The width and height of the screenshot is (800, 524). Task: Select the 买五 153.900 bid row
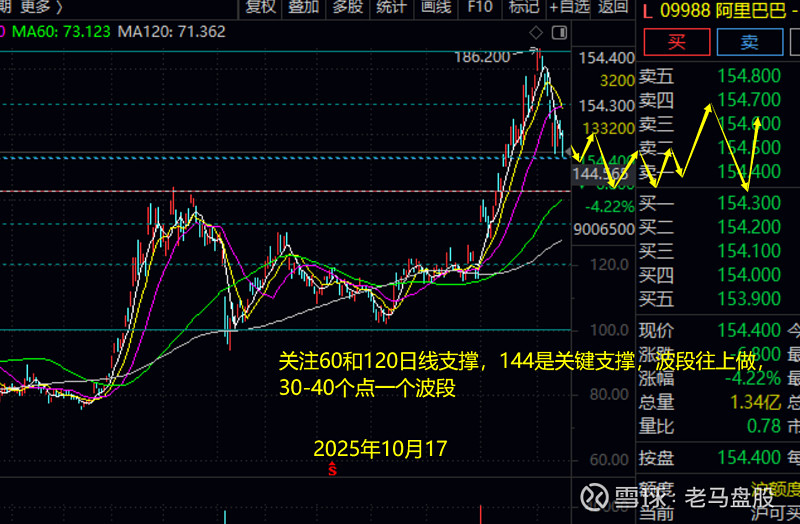point(710,298)
